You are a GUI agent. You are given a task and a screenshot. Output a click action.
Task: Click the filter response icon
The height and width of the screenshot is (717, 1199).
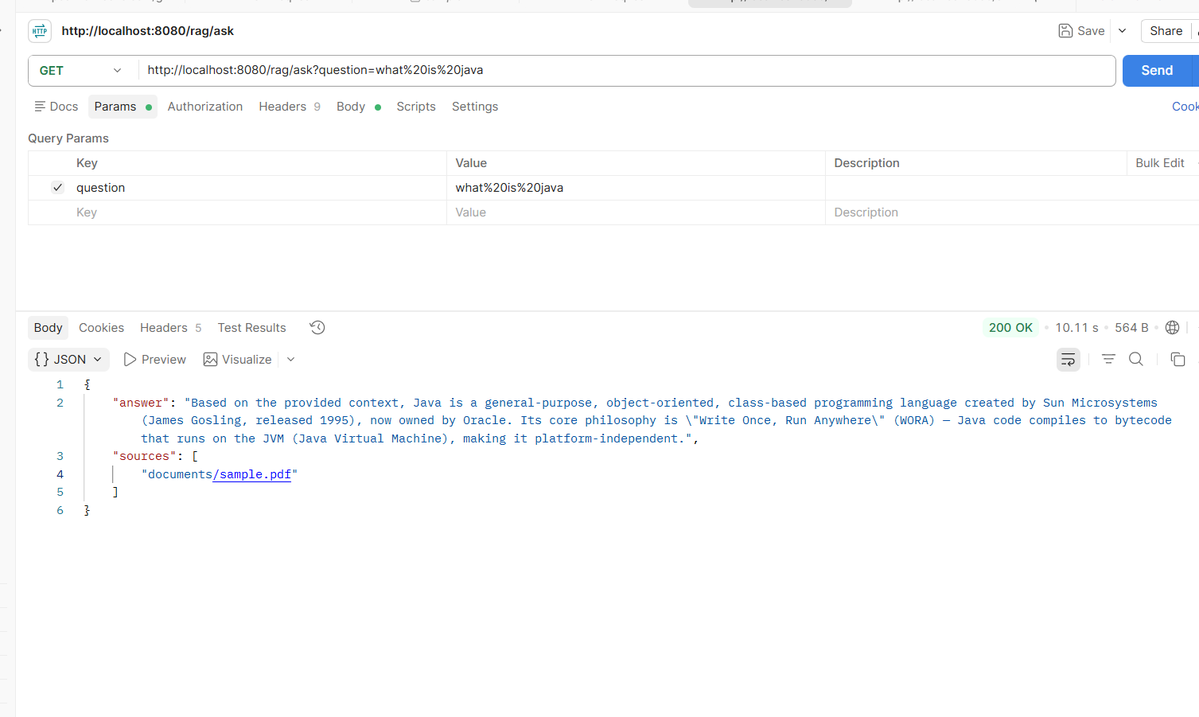pyautogui.click(x=1108, y=359)
